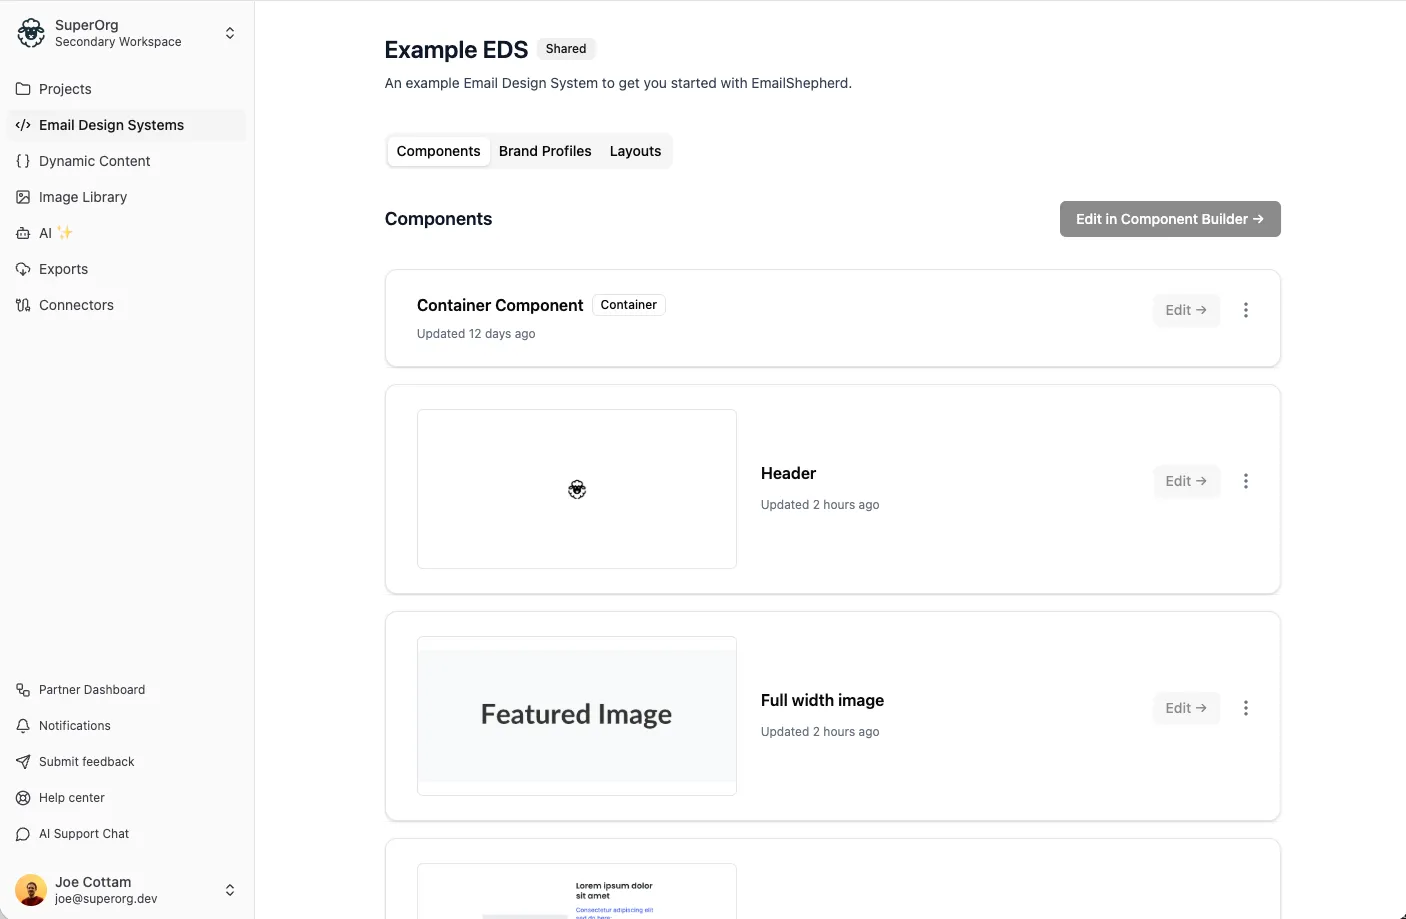Open the Projects section via its folder icon
The image size is (1406, 919).
tap(22, 89)
